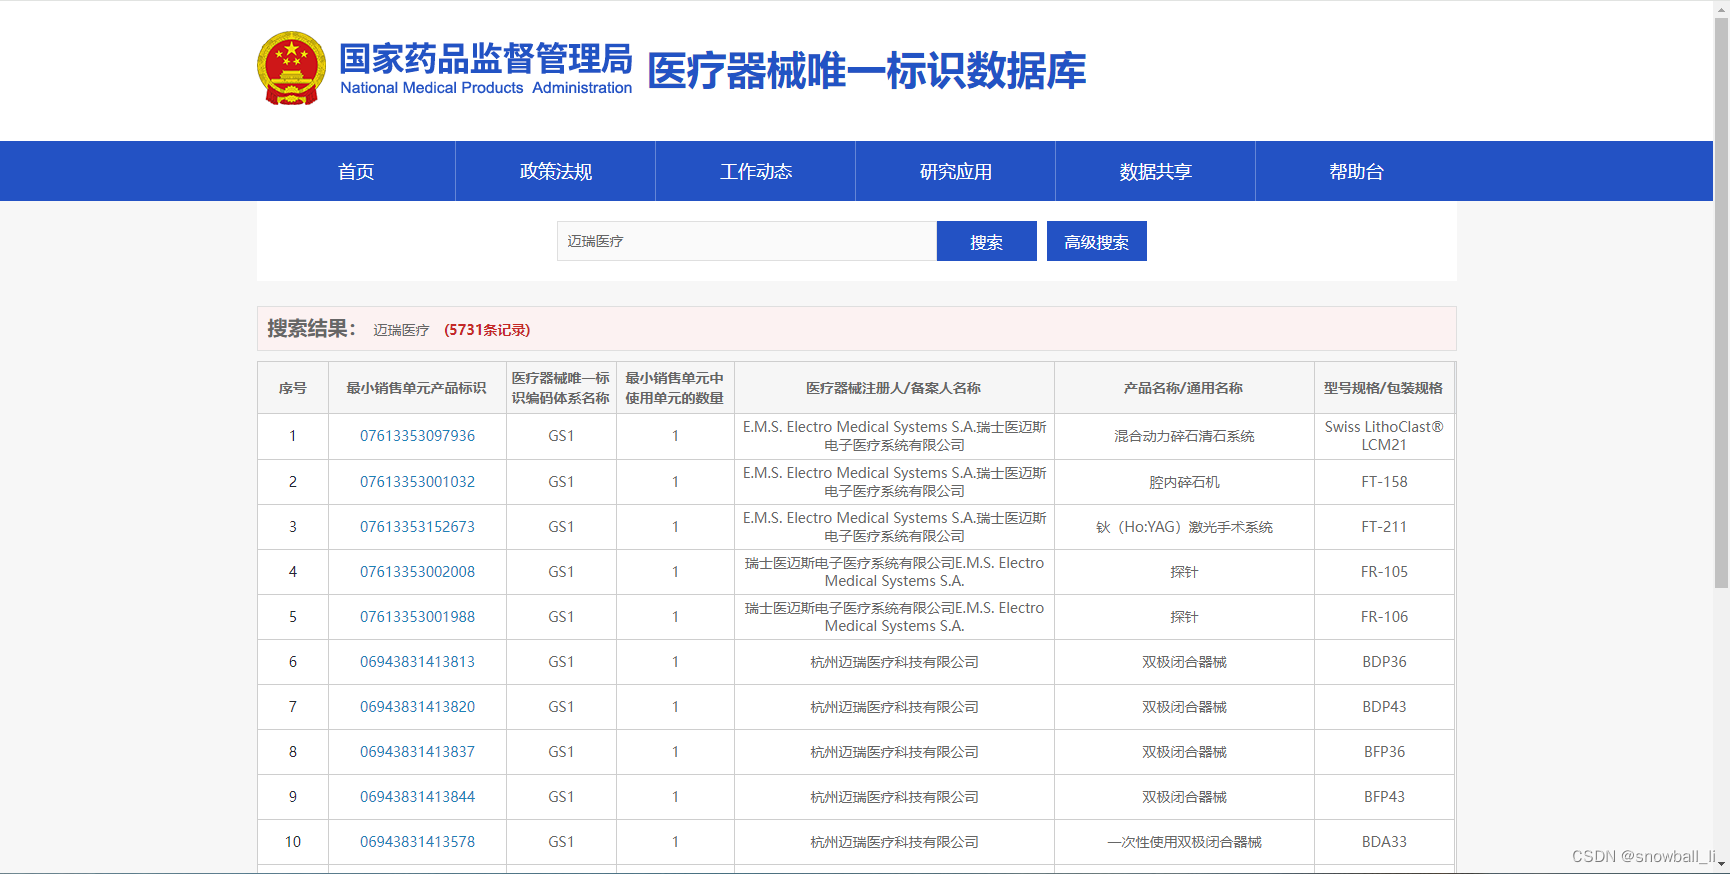1730x874 pixels.
Task: Click the FT-211 model cell
Action: (x=1384, y=527)
